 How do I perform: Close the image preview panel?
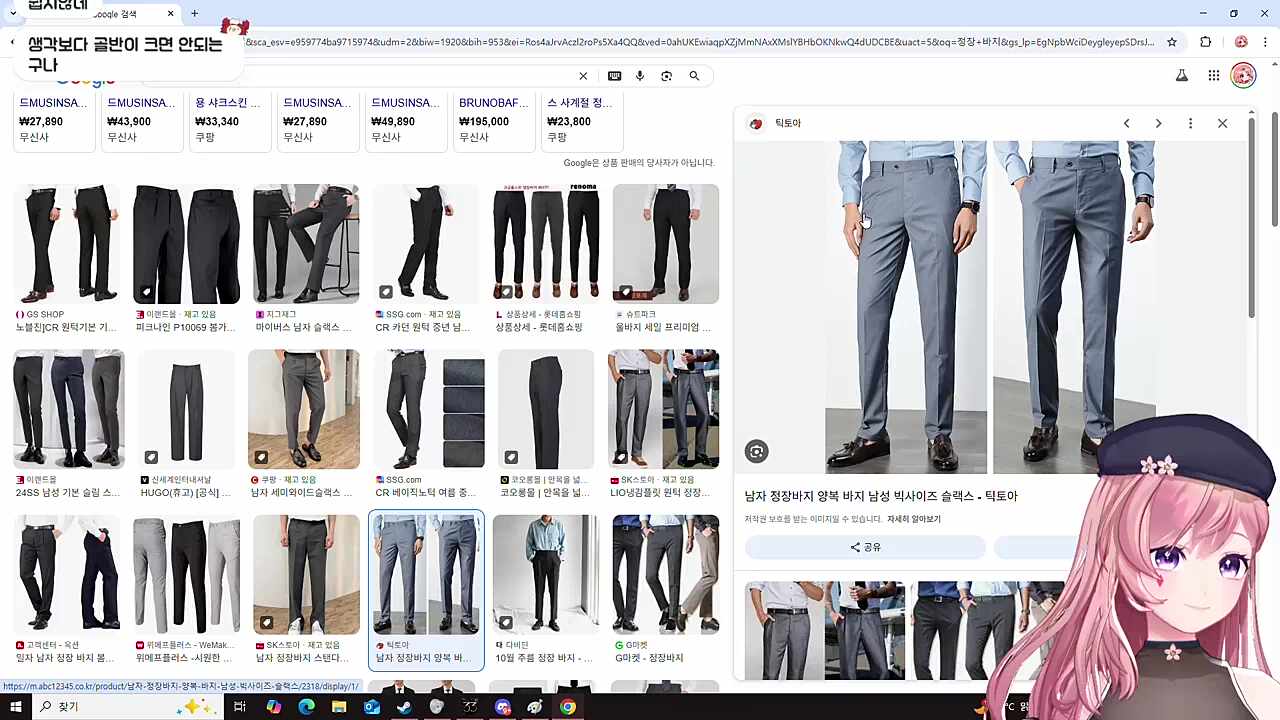pyautogui.click(x=1222, y=123)
